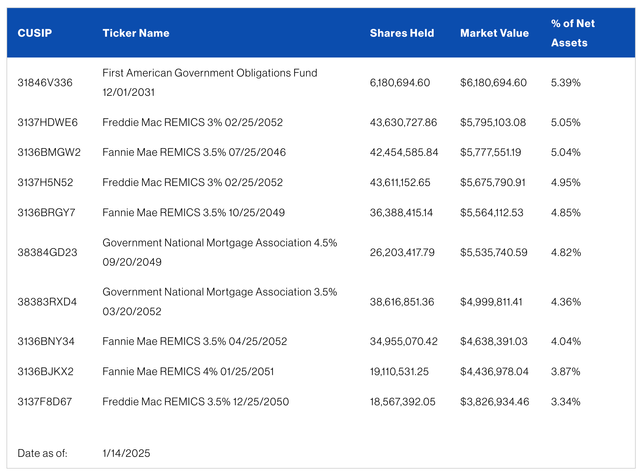Select market value $5,795,103.08
The height and width of the screenshot is (473, 640).
pos(493,122)
